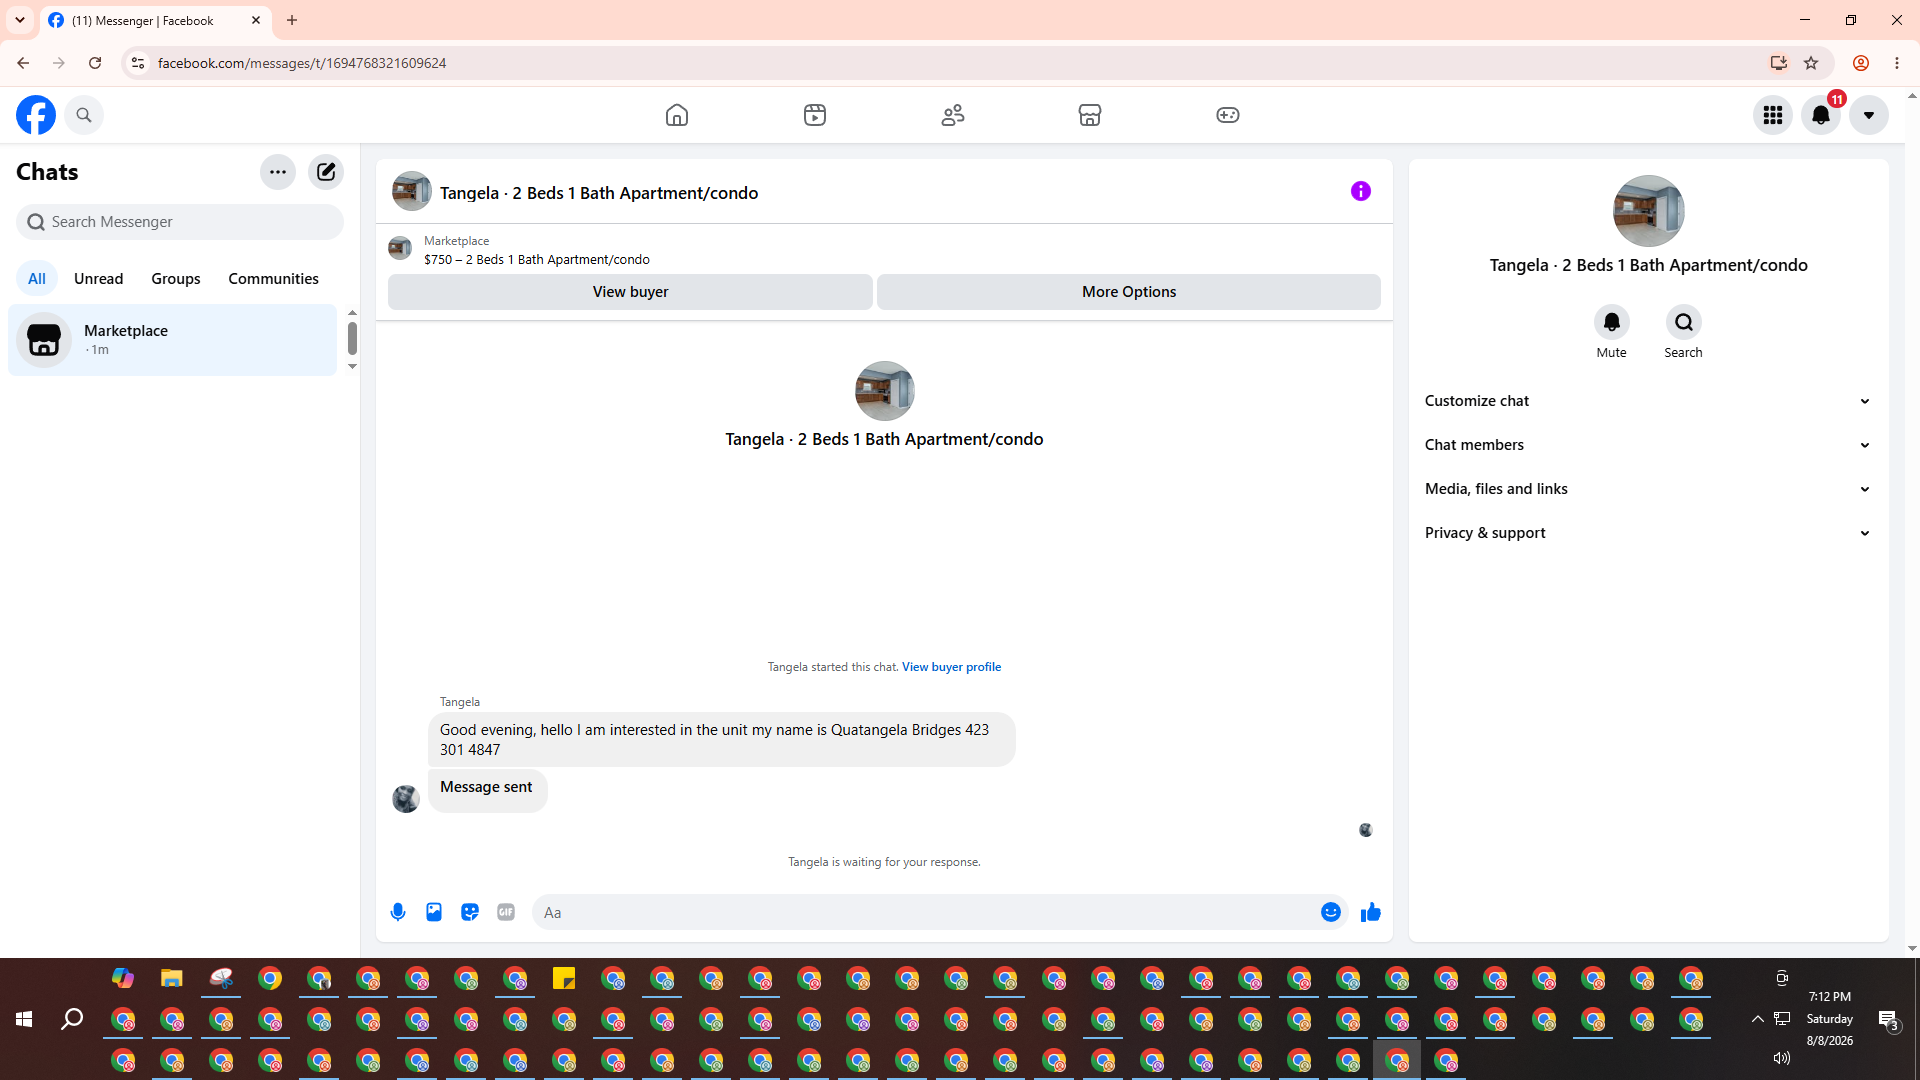The width and height of the screenshot is (1920, 1080).
Task: Expand the Chat members section
Action: 1649,445
